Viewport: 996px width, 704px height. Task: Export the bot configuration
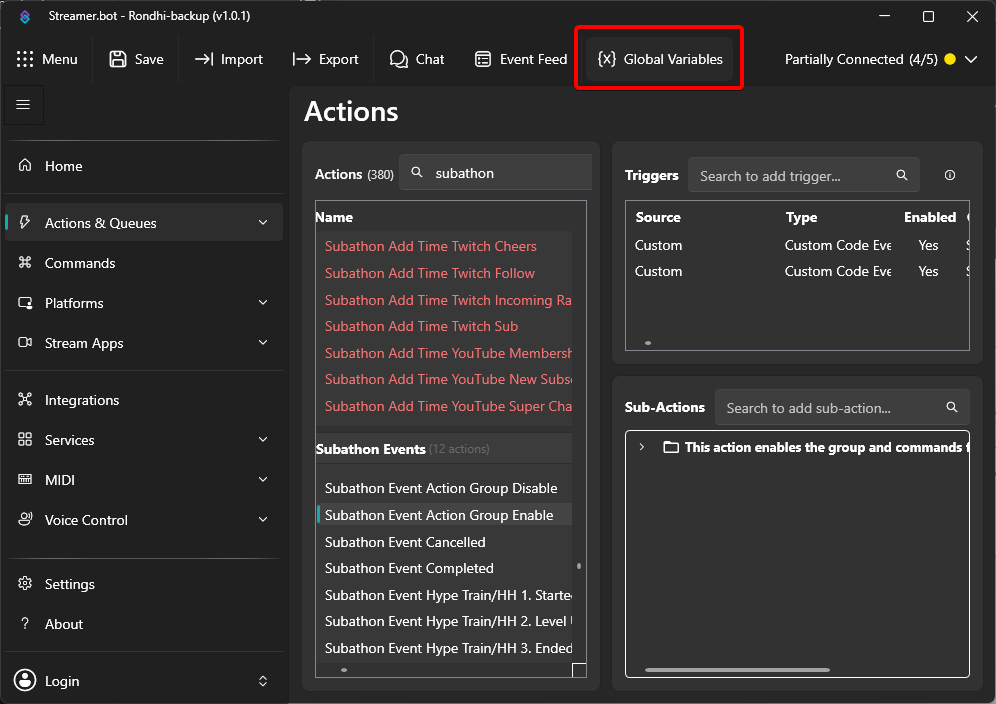point(325,58)
